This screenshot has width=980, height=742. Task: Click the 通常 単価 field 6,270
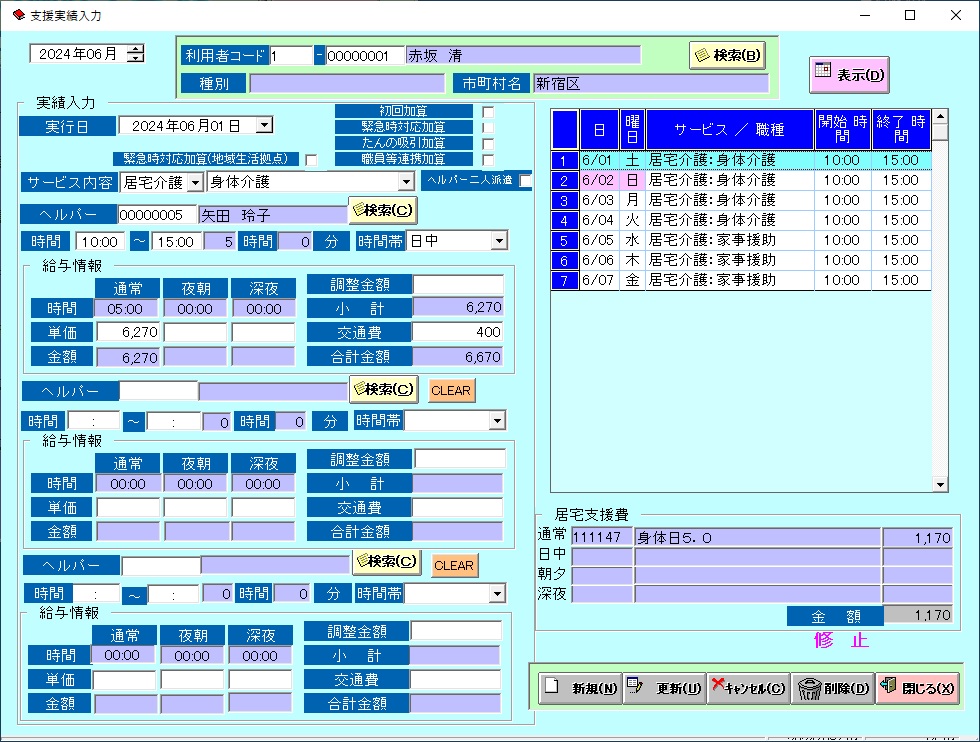(x=128, y=332)
